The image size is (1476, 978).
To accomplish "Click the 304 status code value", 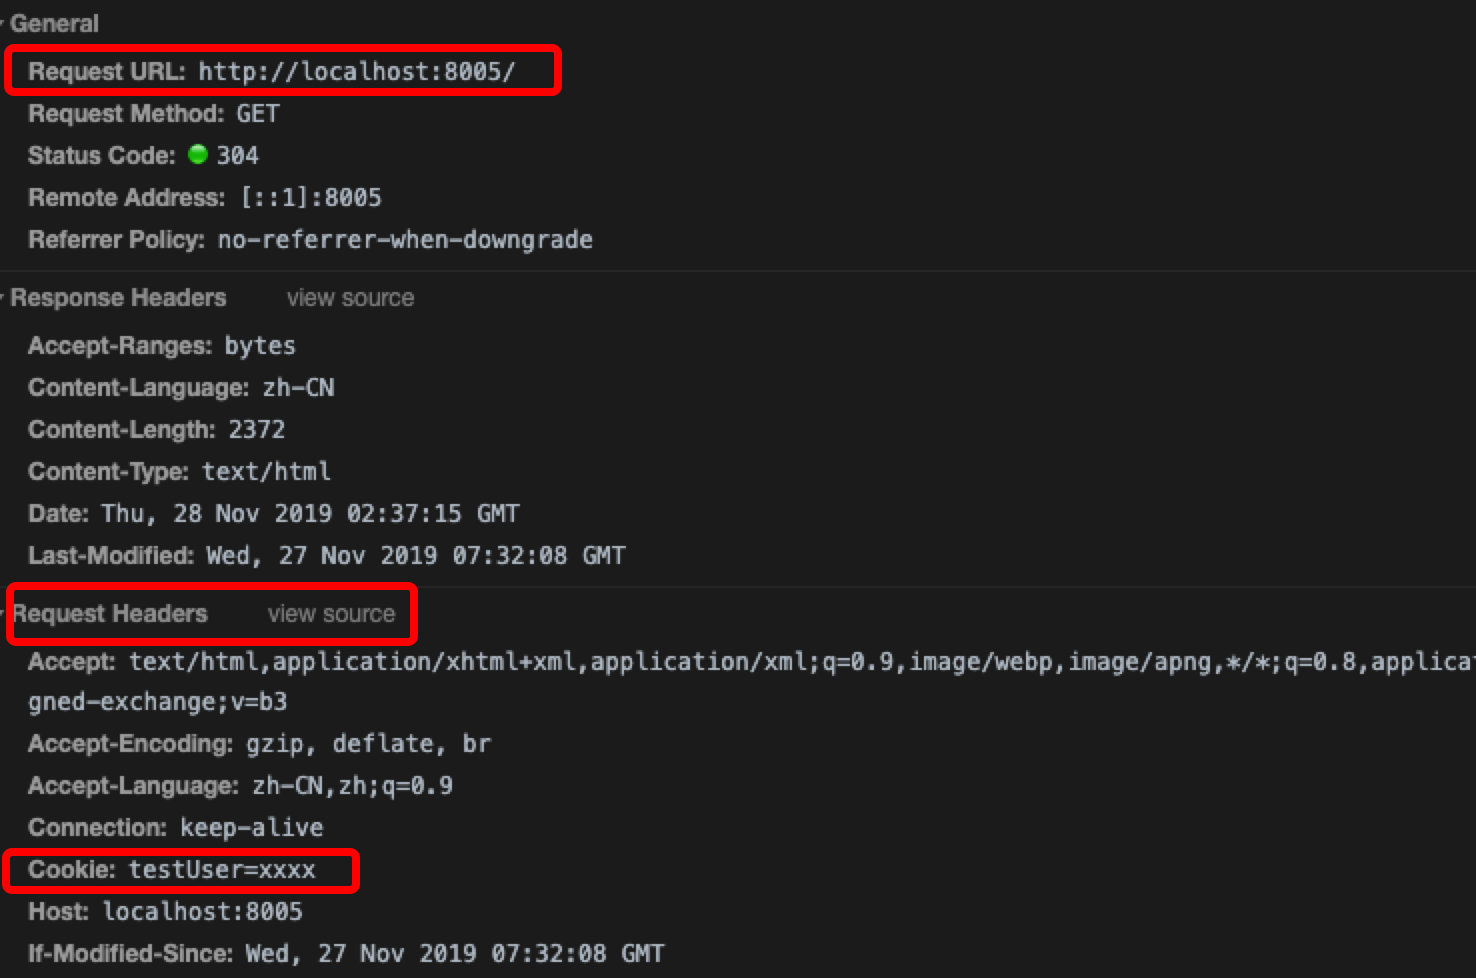I will pyautogui.click(x=238, y=156).
